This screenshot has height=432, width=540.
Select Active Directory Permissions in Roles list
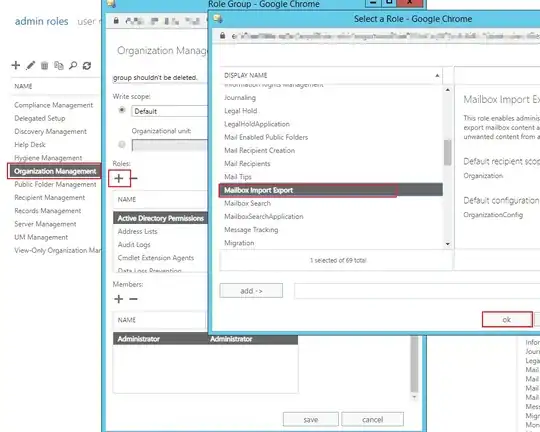click(160, 218)
